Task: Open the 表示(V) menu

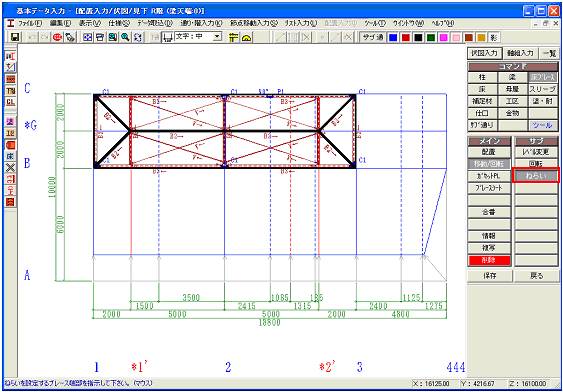Action: tap(90, 23)
